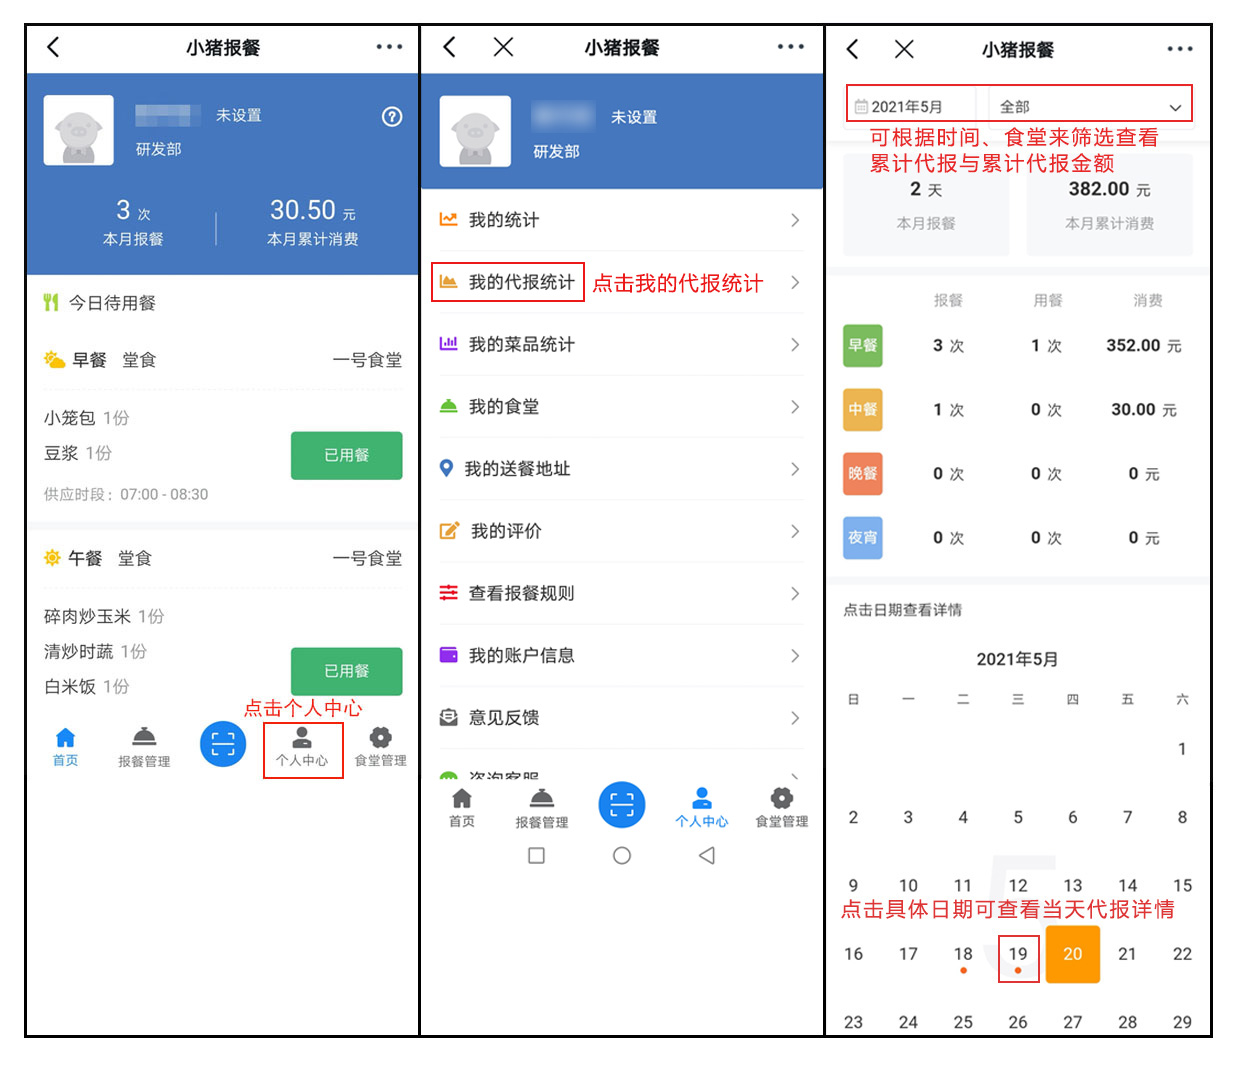
Task: Open 个人中心 tab on the middle screen
Action: [x=701, y=808]
